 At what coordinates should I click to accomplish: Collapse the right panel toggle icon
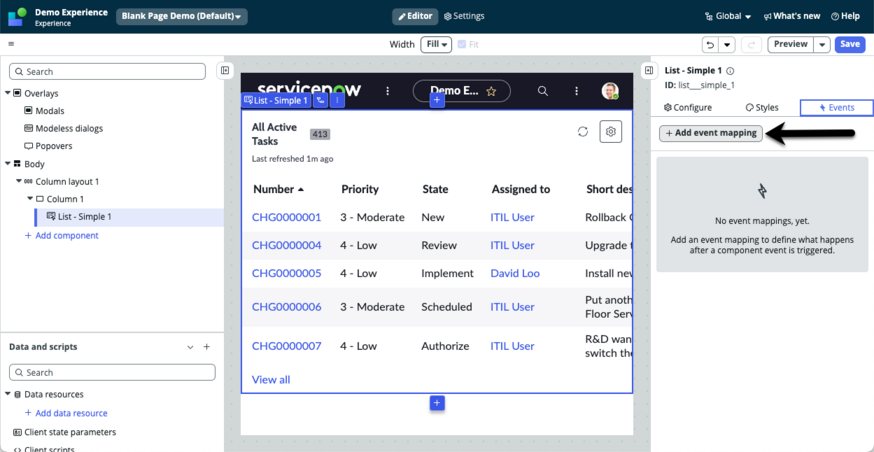pyautogui.click(x=648, y=70)
